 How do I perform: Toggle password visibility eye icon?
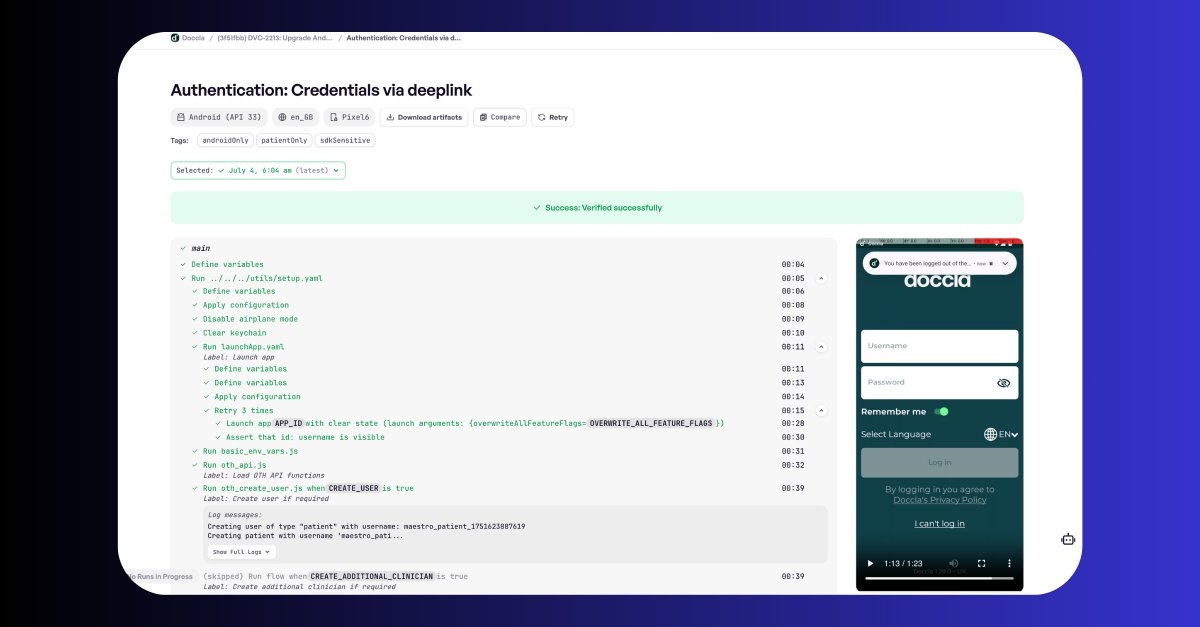[1003, 383]
